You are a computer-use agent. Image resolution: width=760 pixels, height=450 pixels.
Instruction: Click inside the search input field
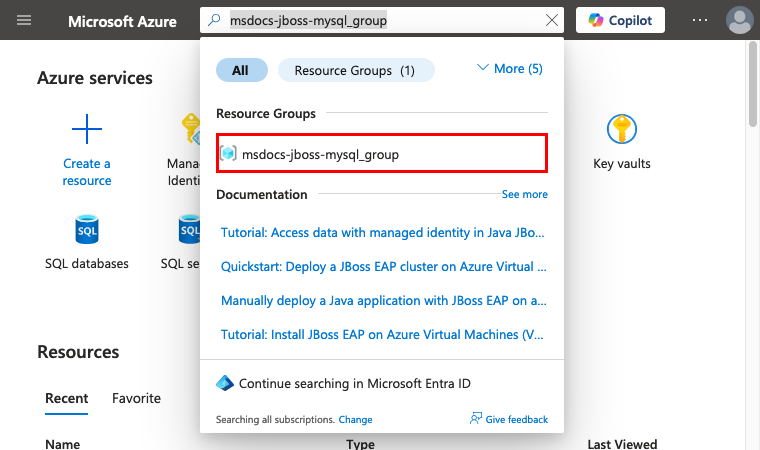click(383, 20)
